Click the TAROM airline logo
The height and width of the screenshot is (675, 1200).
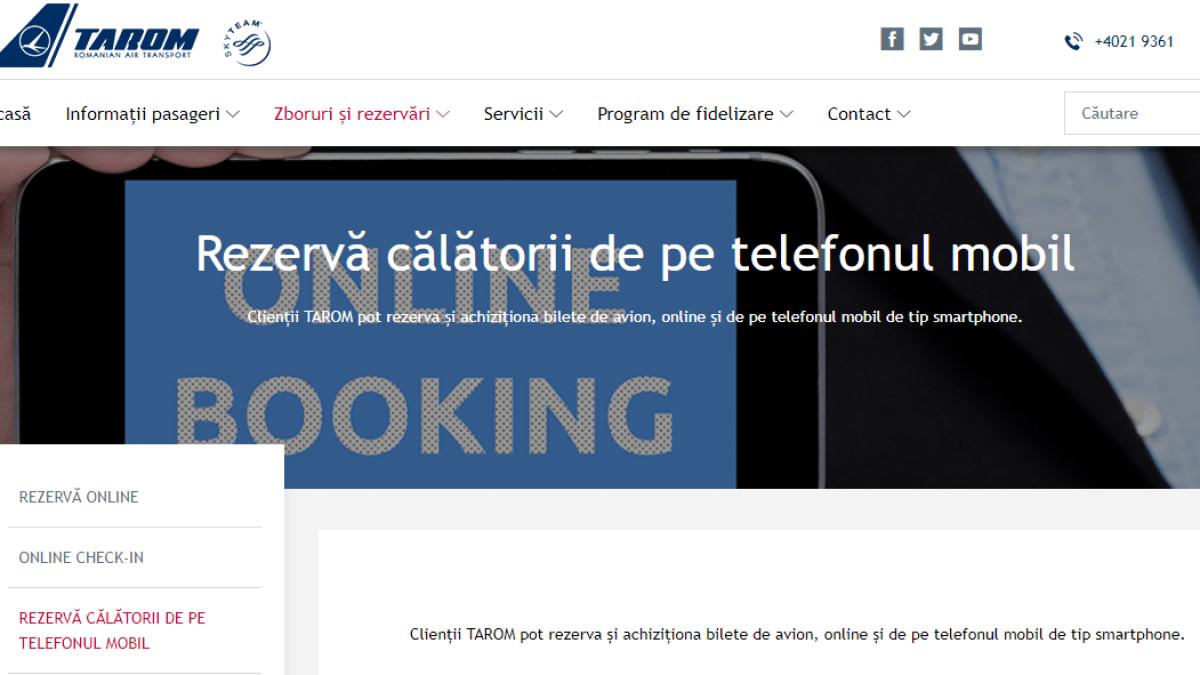99,36
